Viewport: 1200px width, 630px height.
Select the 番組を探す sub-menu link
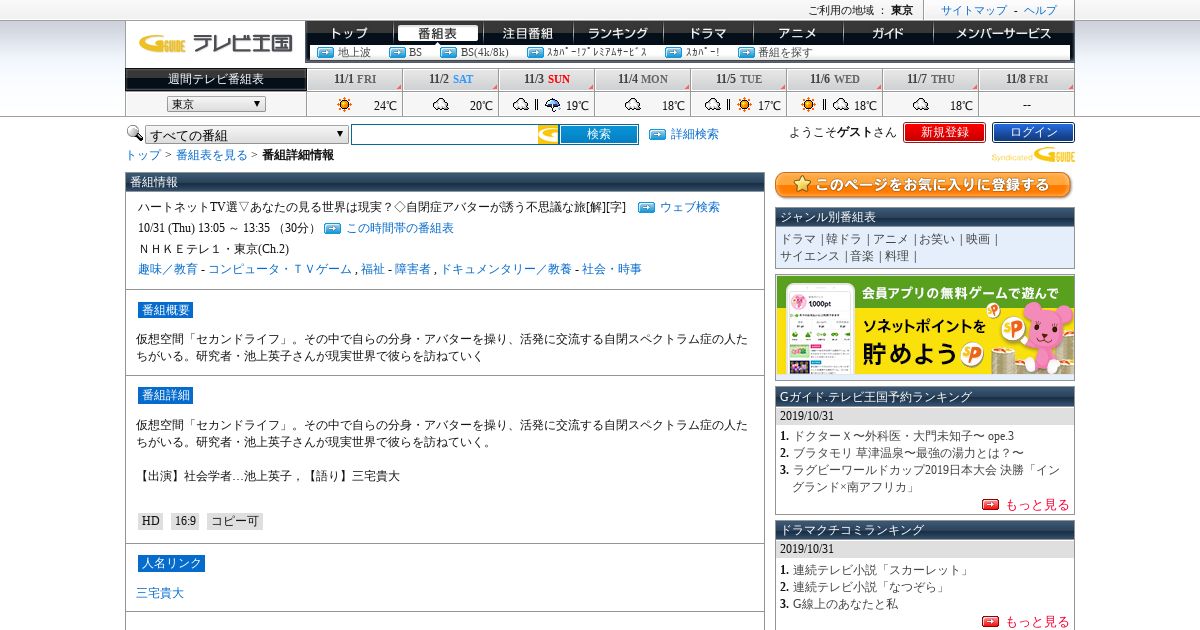click(785, 52)
